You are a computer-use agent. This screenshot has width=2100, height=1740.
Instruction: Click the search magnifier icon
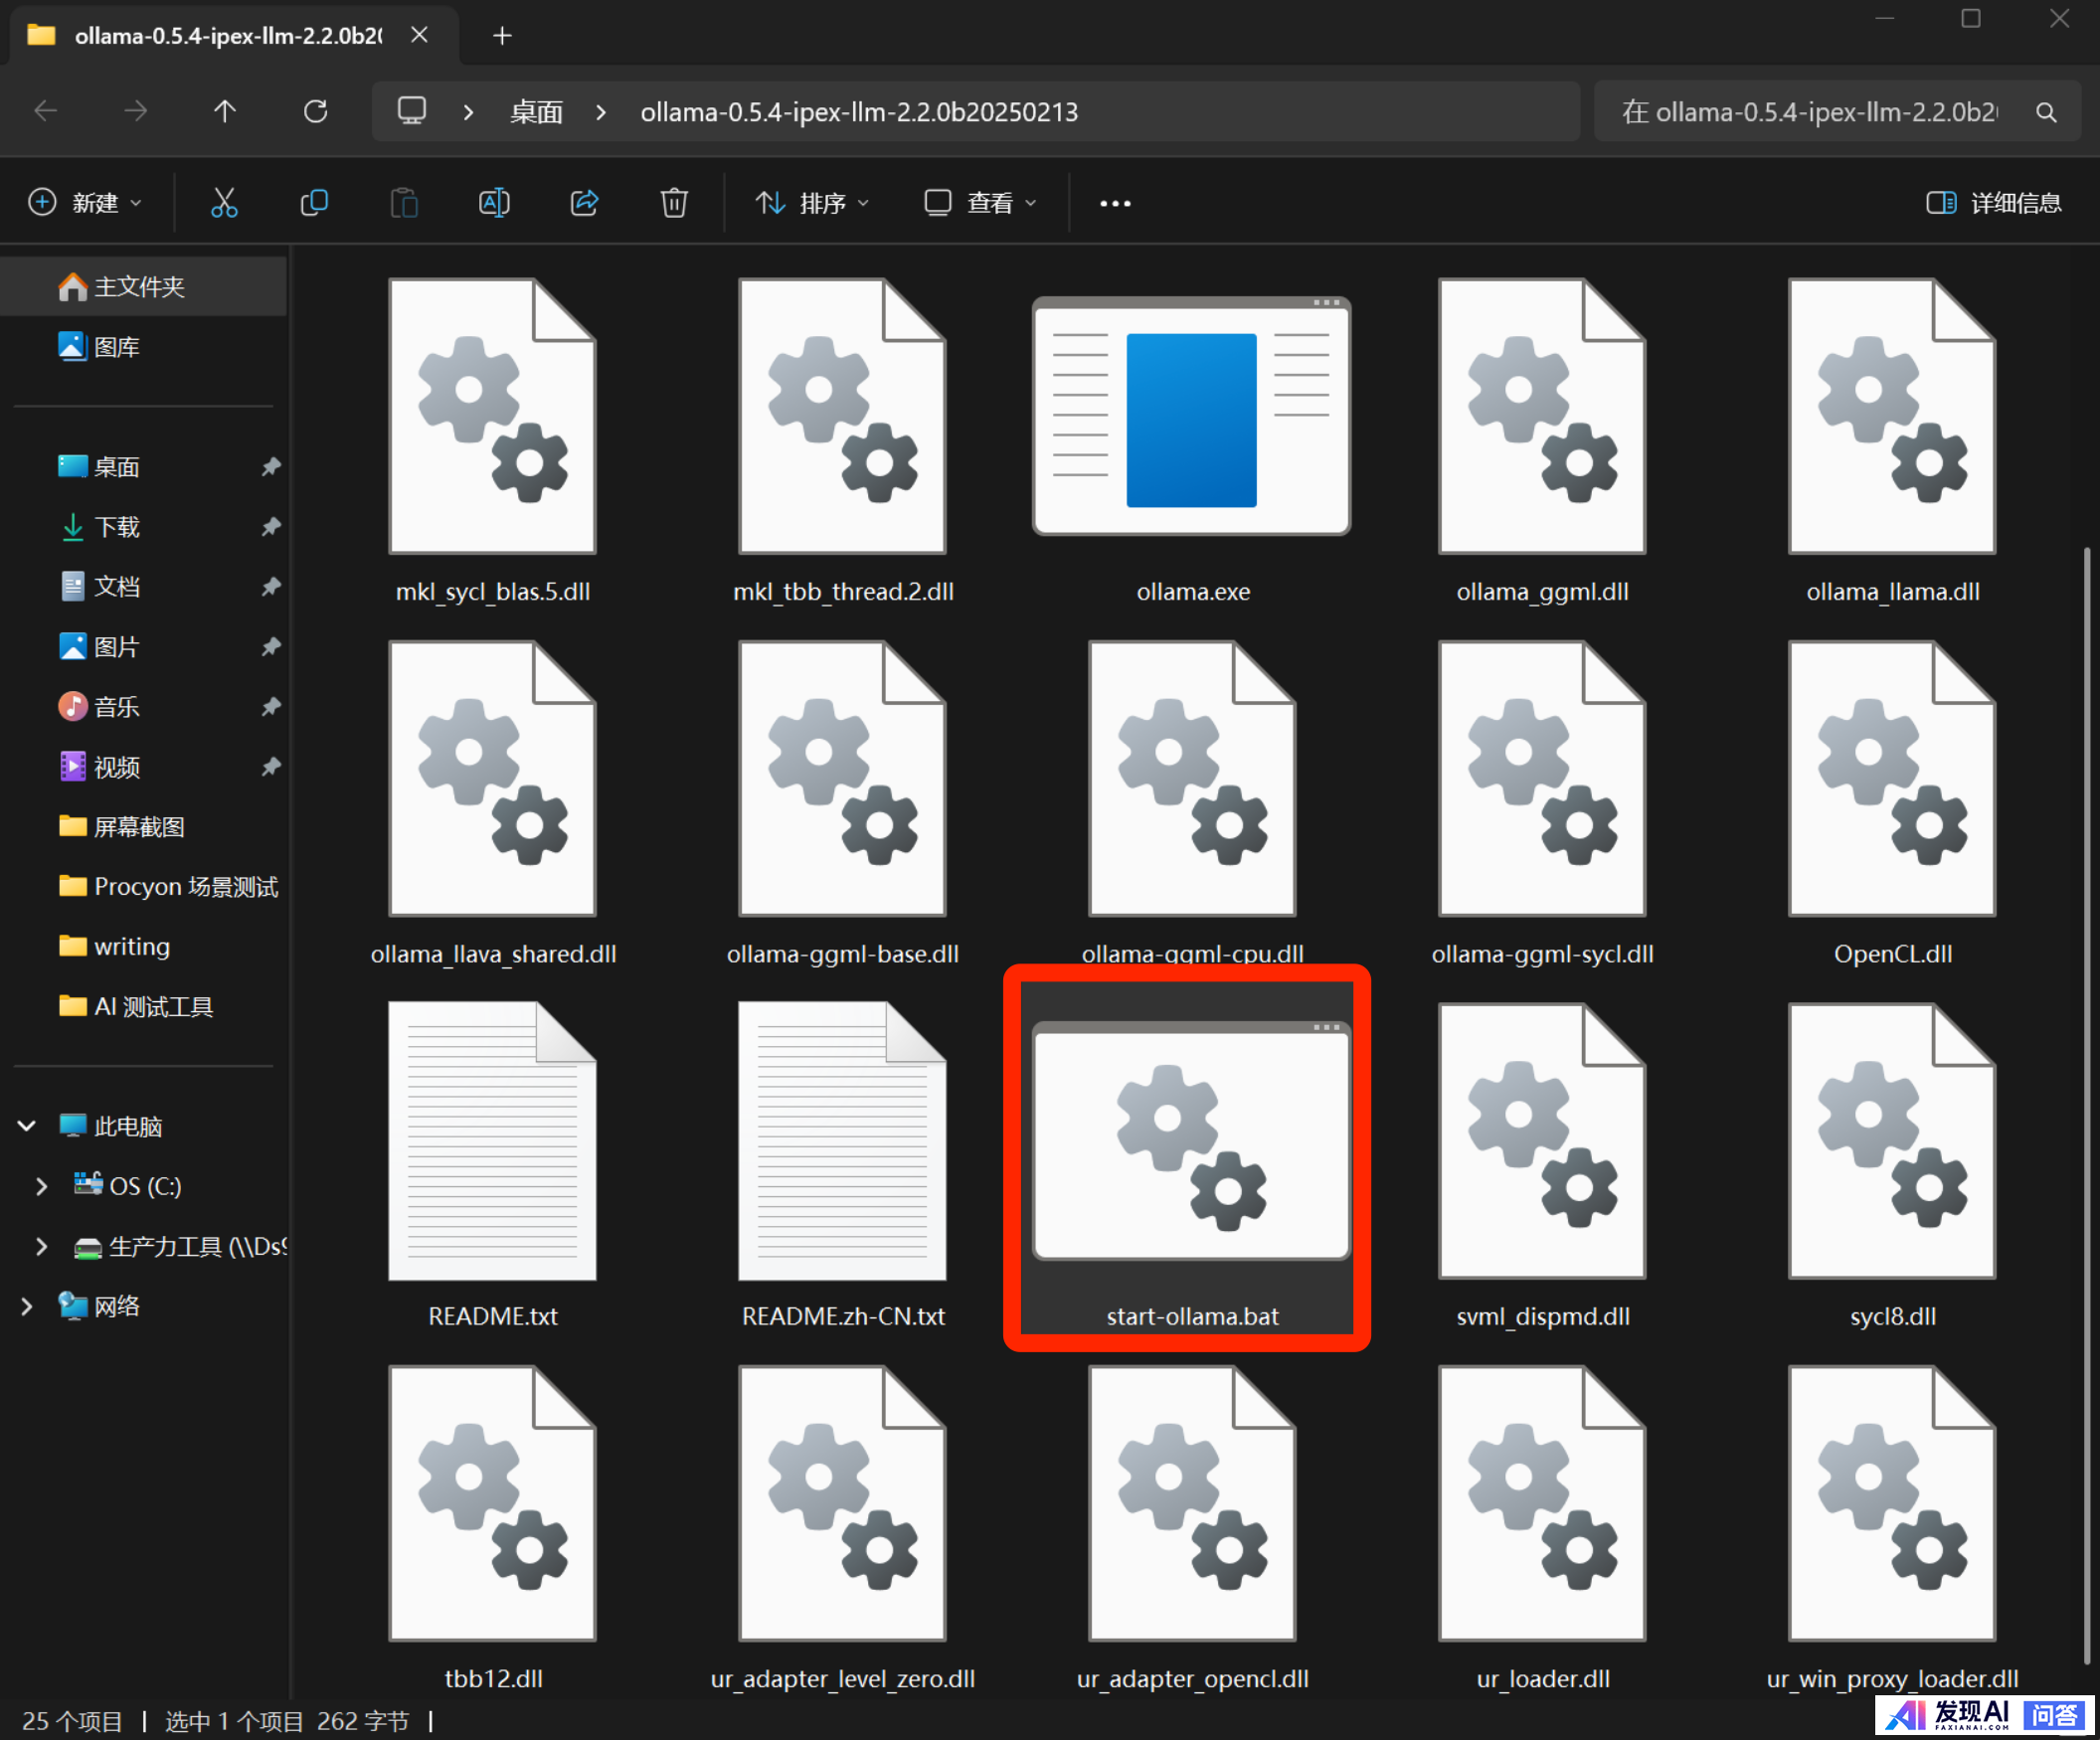[x=2046, y=112]
